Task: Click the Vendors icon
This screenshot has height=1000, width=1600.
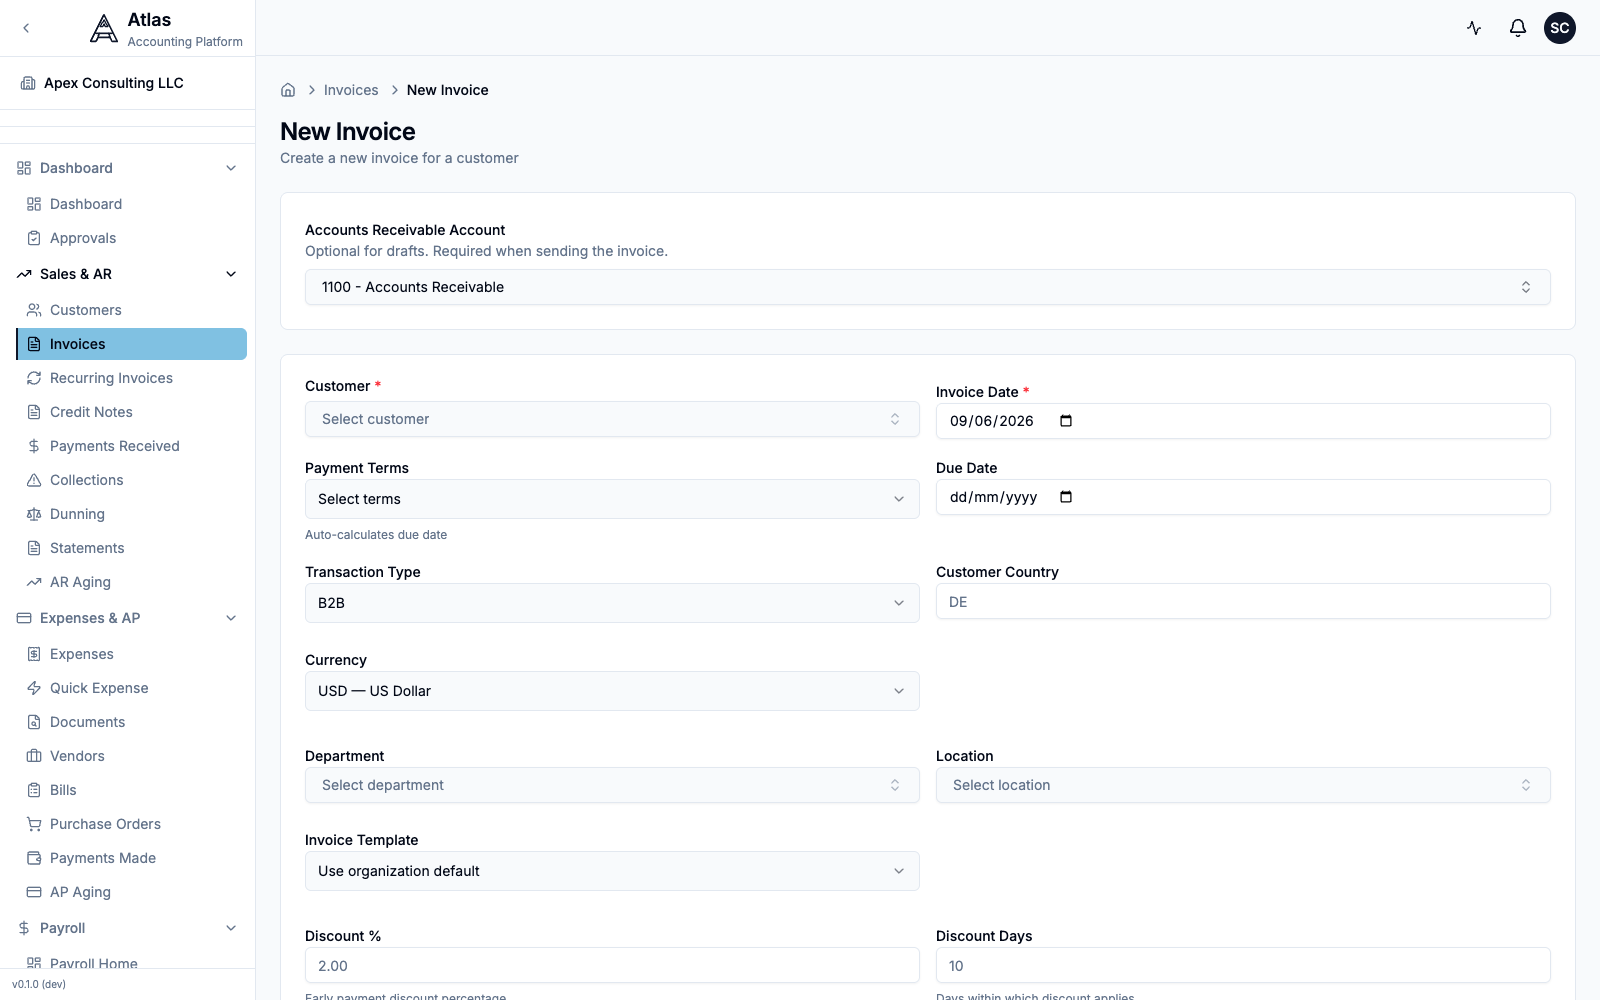Action: tap(34, 756)
